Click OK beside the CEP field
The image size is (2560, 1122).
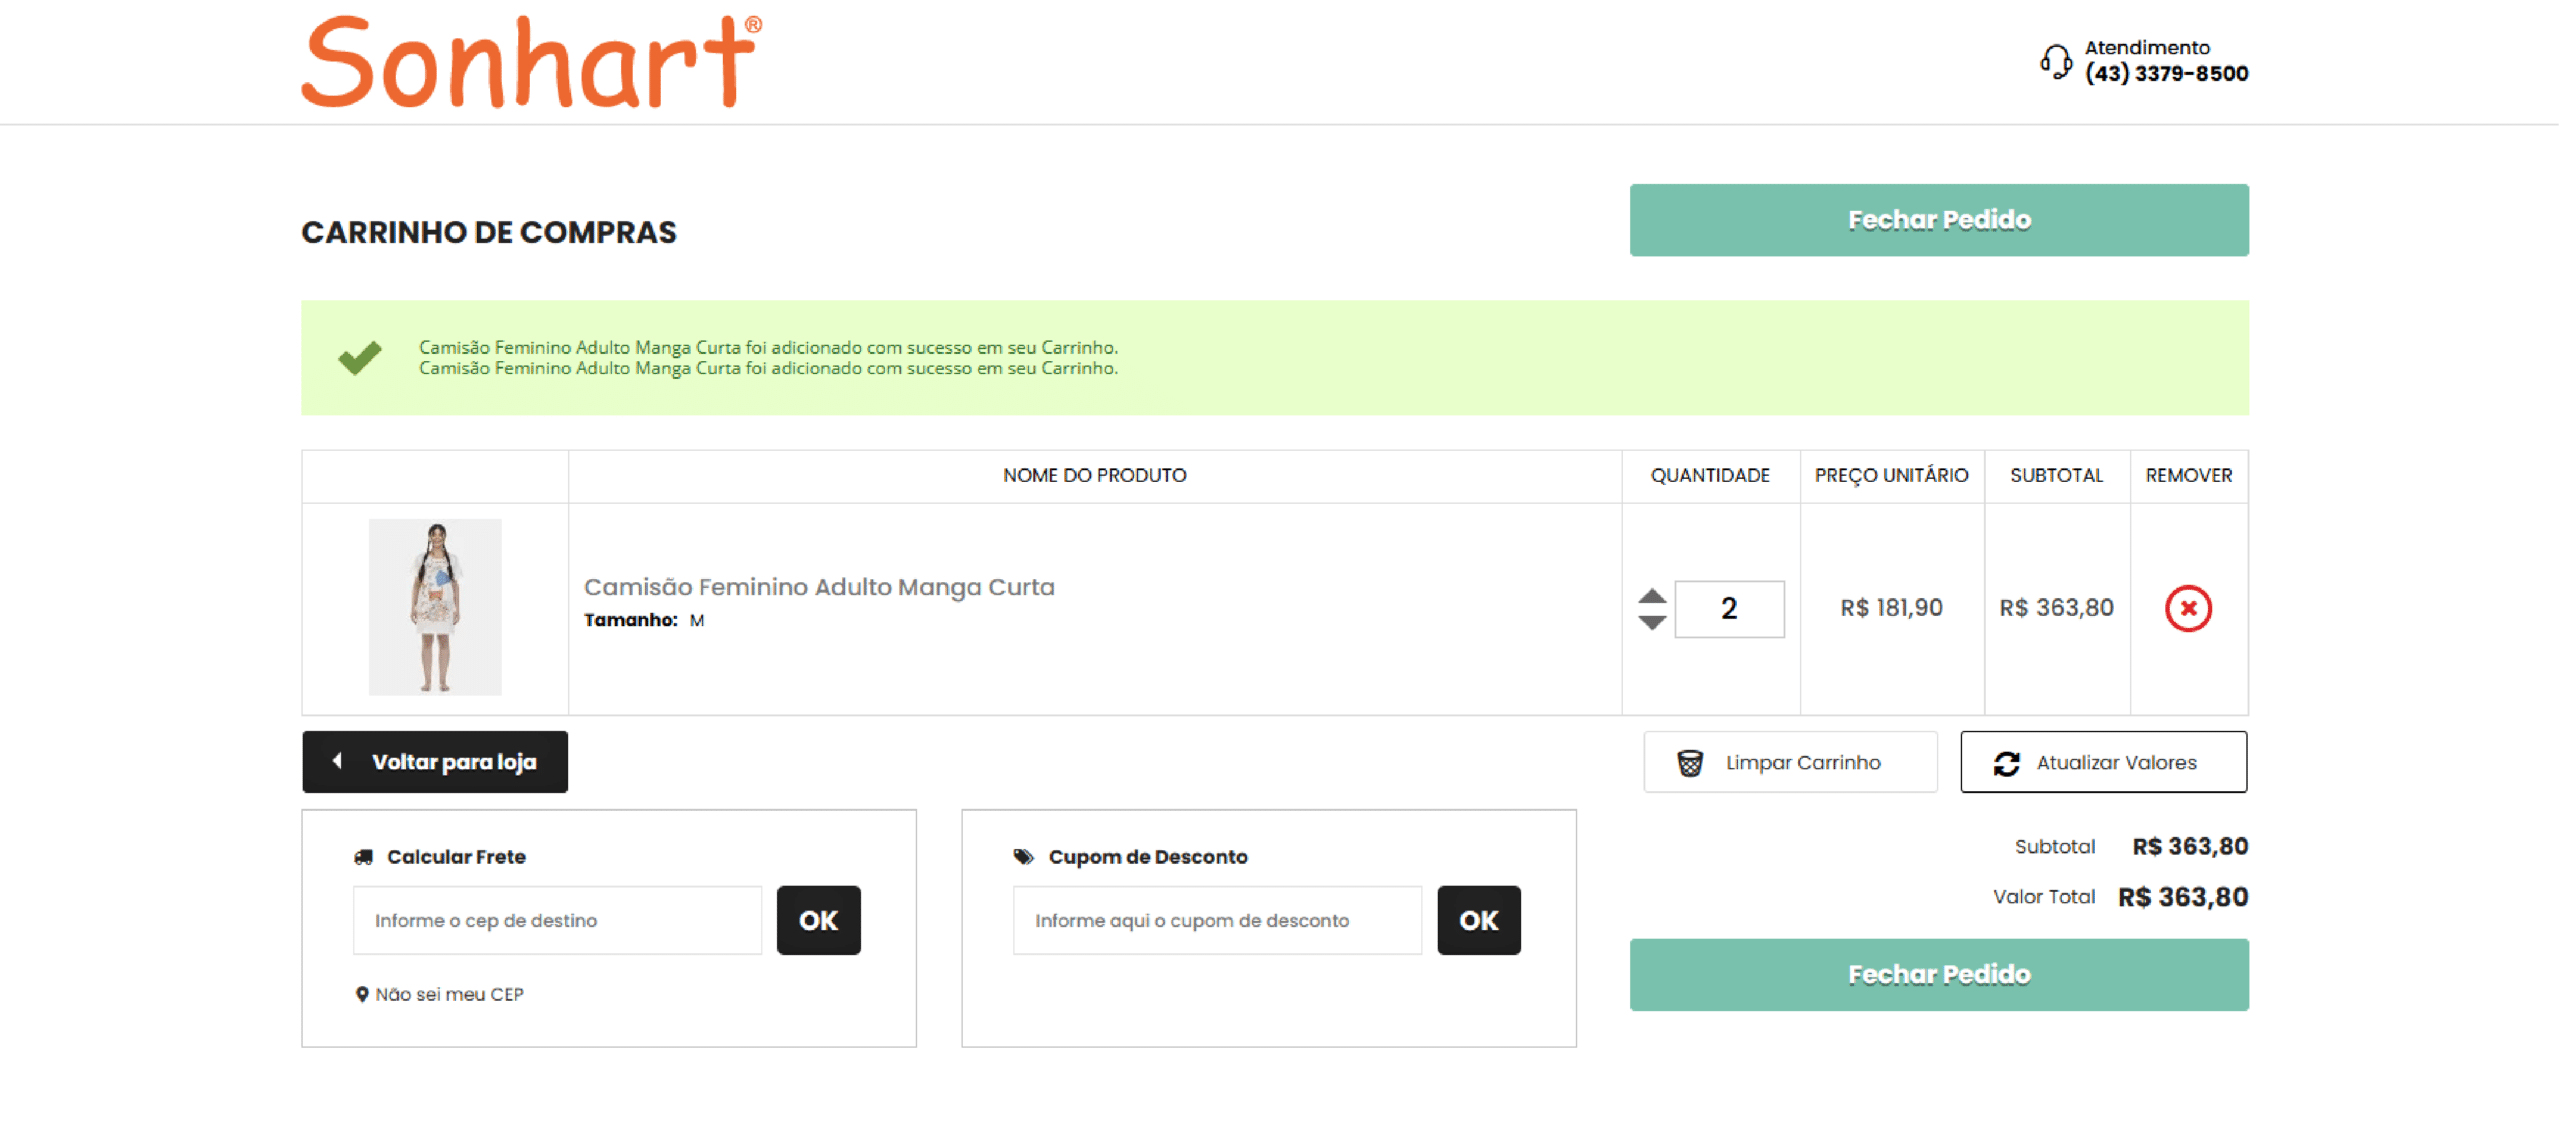coord(818,921)
